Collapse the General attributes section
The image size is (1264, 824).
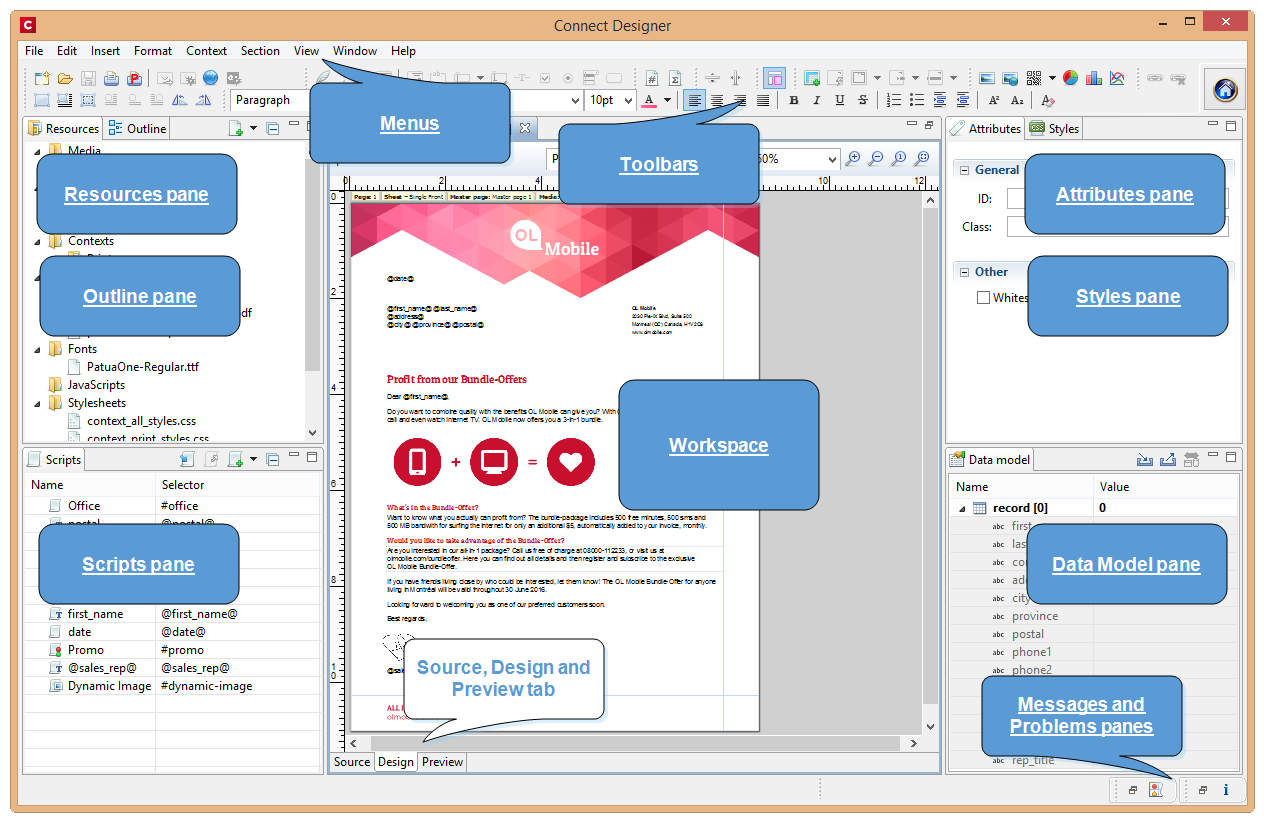(x=963, y=170)
